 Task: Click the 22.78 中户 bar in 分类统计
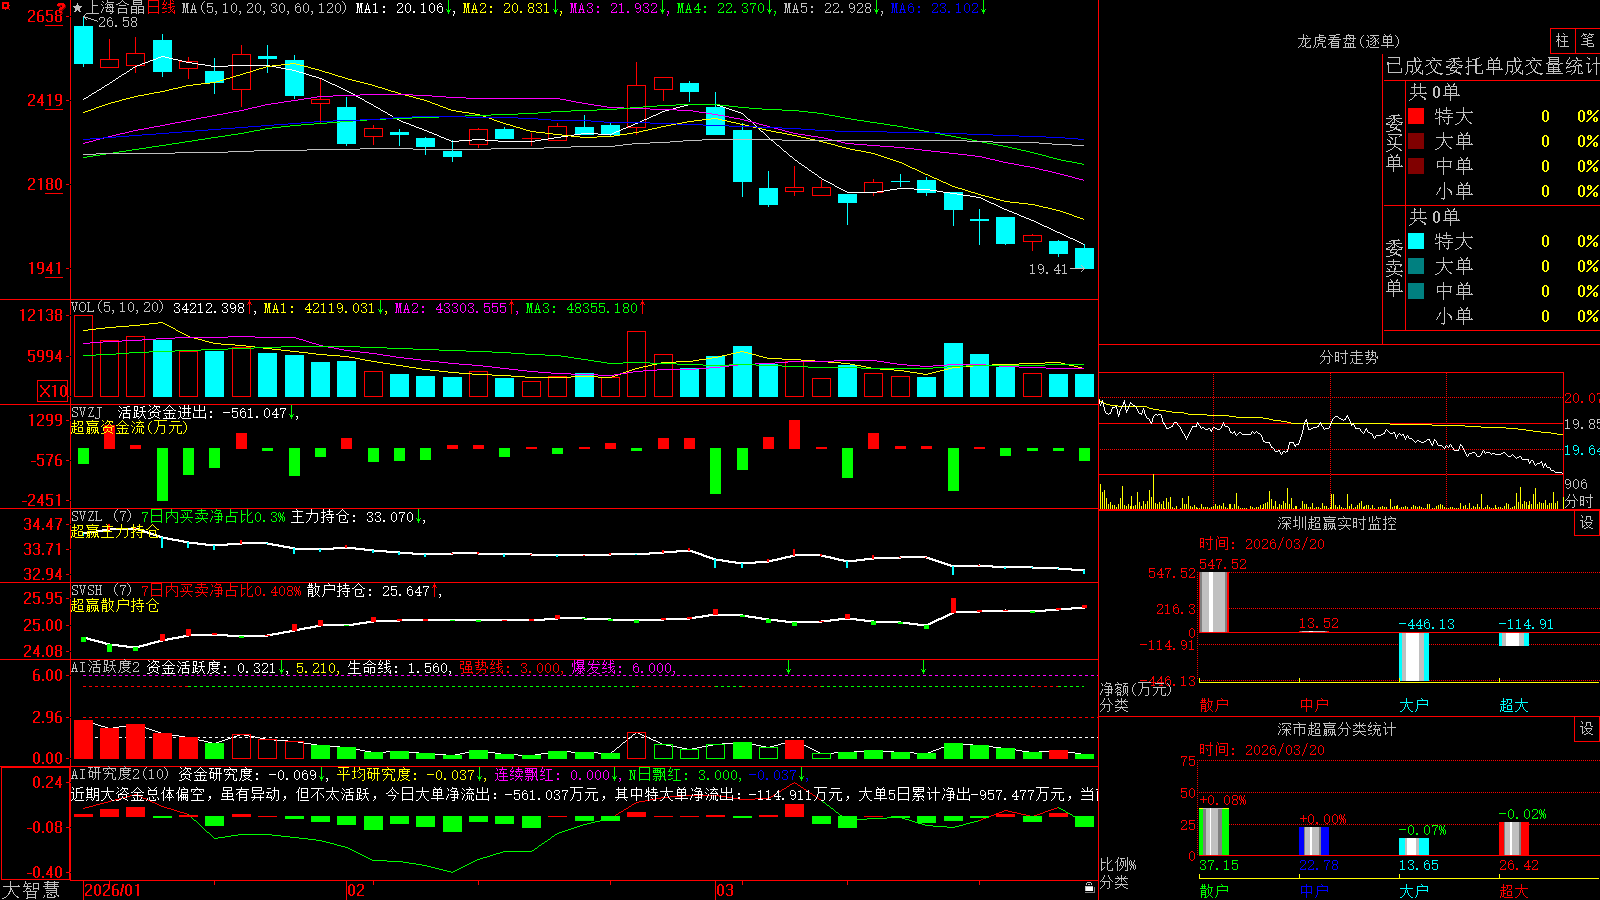[x=1314, y=841]
